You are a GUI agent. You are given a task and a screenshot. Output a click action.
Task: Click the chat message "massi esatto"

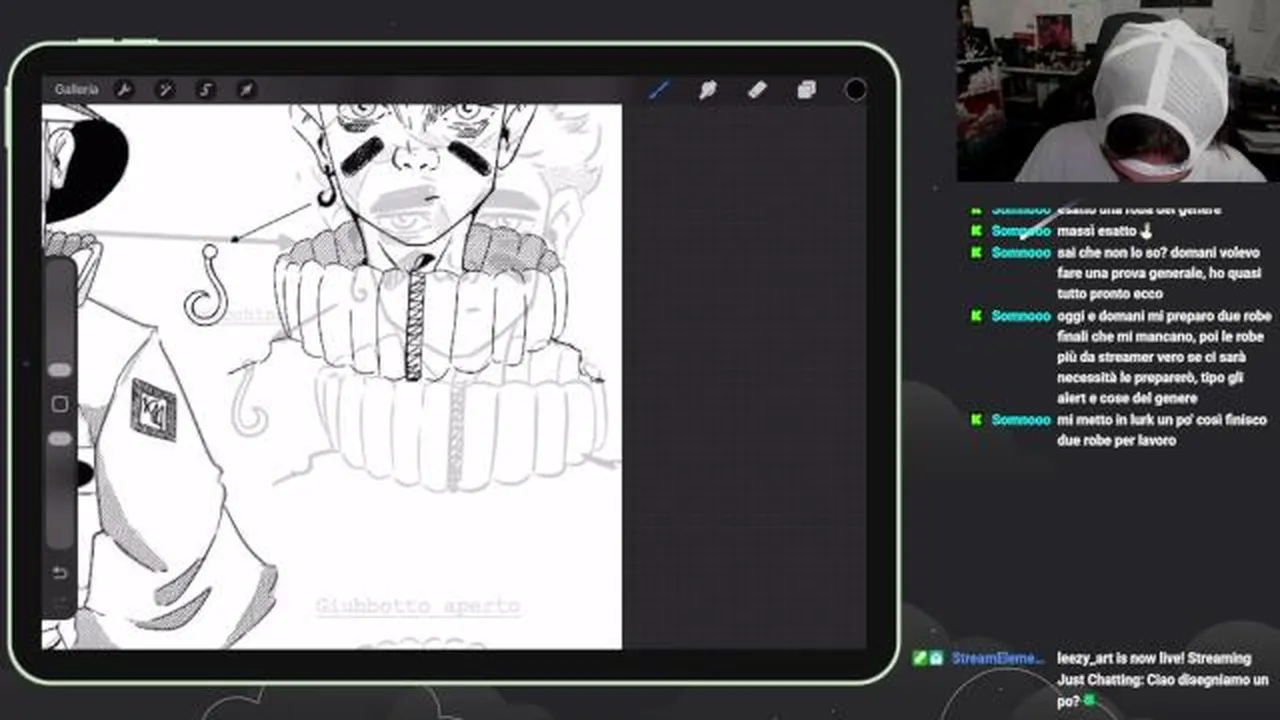pos(1104,231)
